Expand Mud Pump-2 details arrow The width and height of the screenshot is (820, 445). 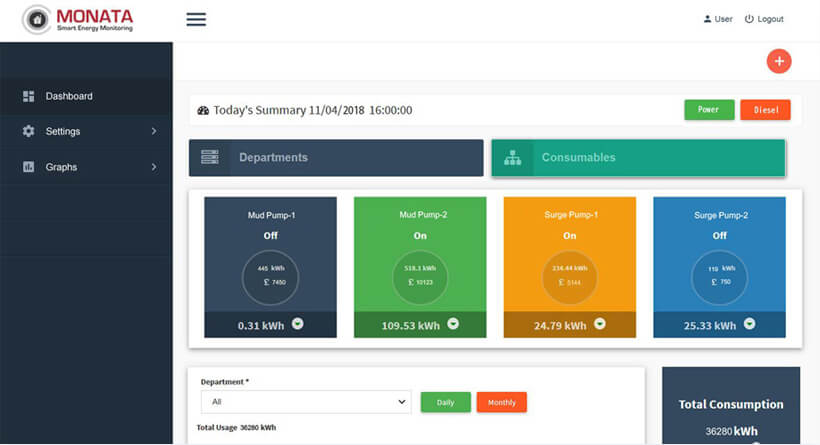pyautogui.click(x=453, y=324)
